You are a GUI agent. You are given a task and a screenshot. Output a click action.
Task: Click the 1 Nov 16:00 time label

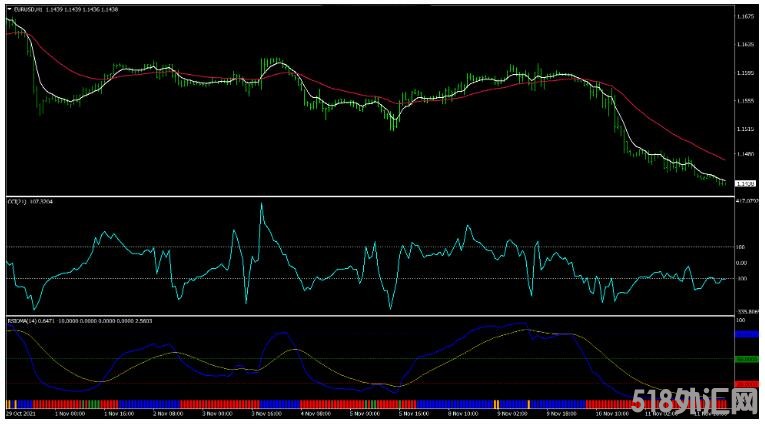pyautogui.click(x=119, y=414)
